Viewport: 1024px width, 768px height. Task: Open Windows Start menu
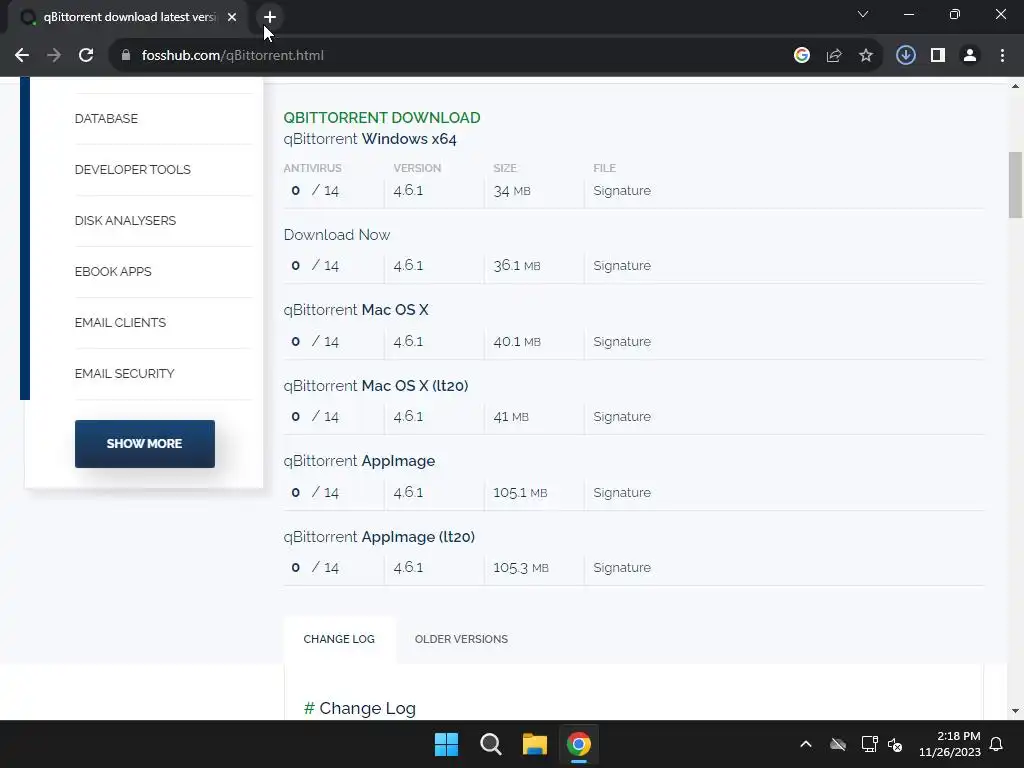coord(447,744)
